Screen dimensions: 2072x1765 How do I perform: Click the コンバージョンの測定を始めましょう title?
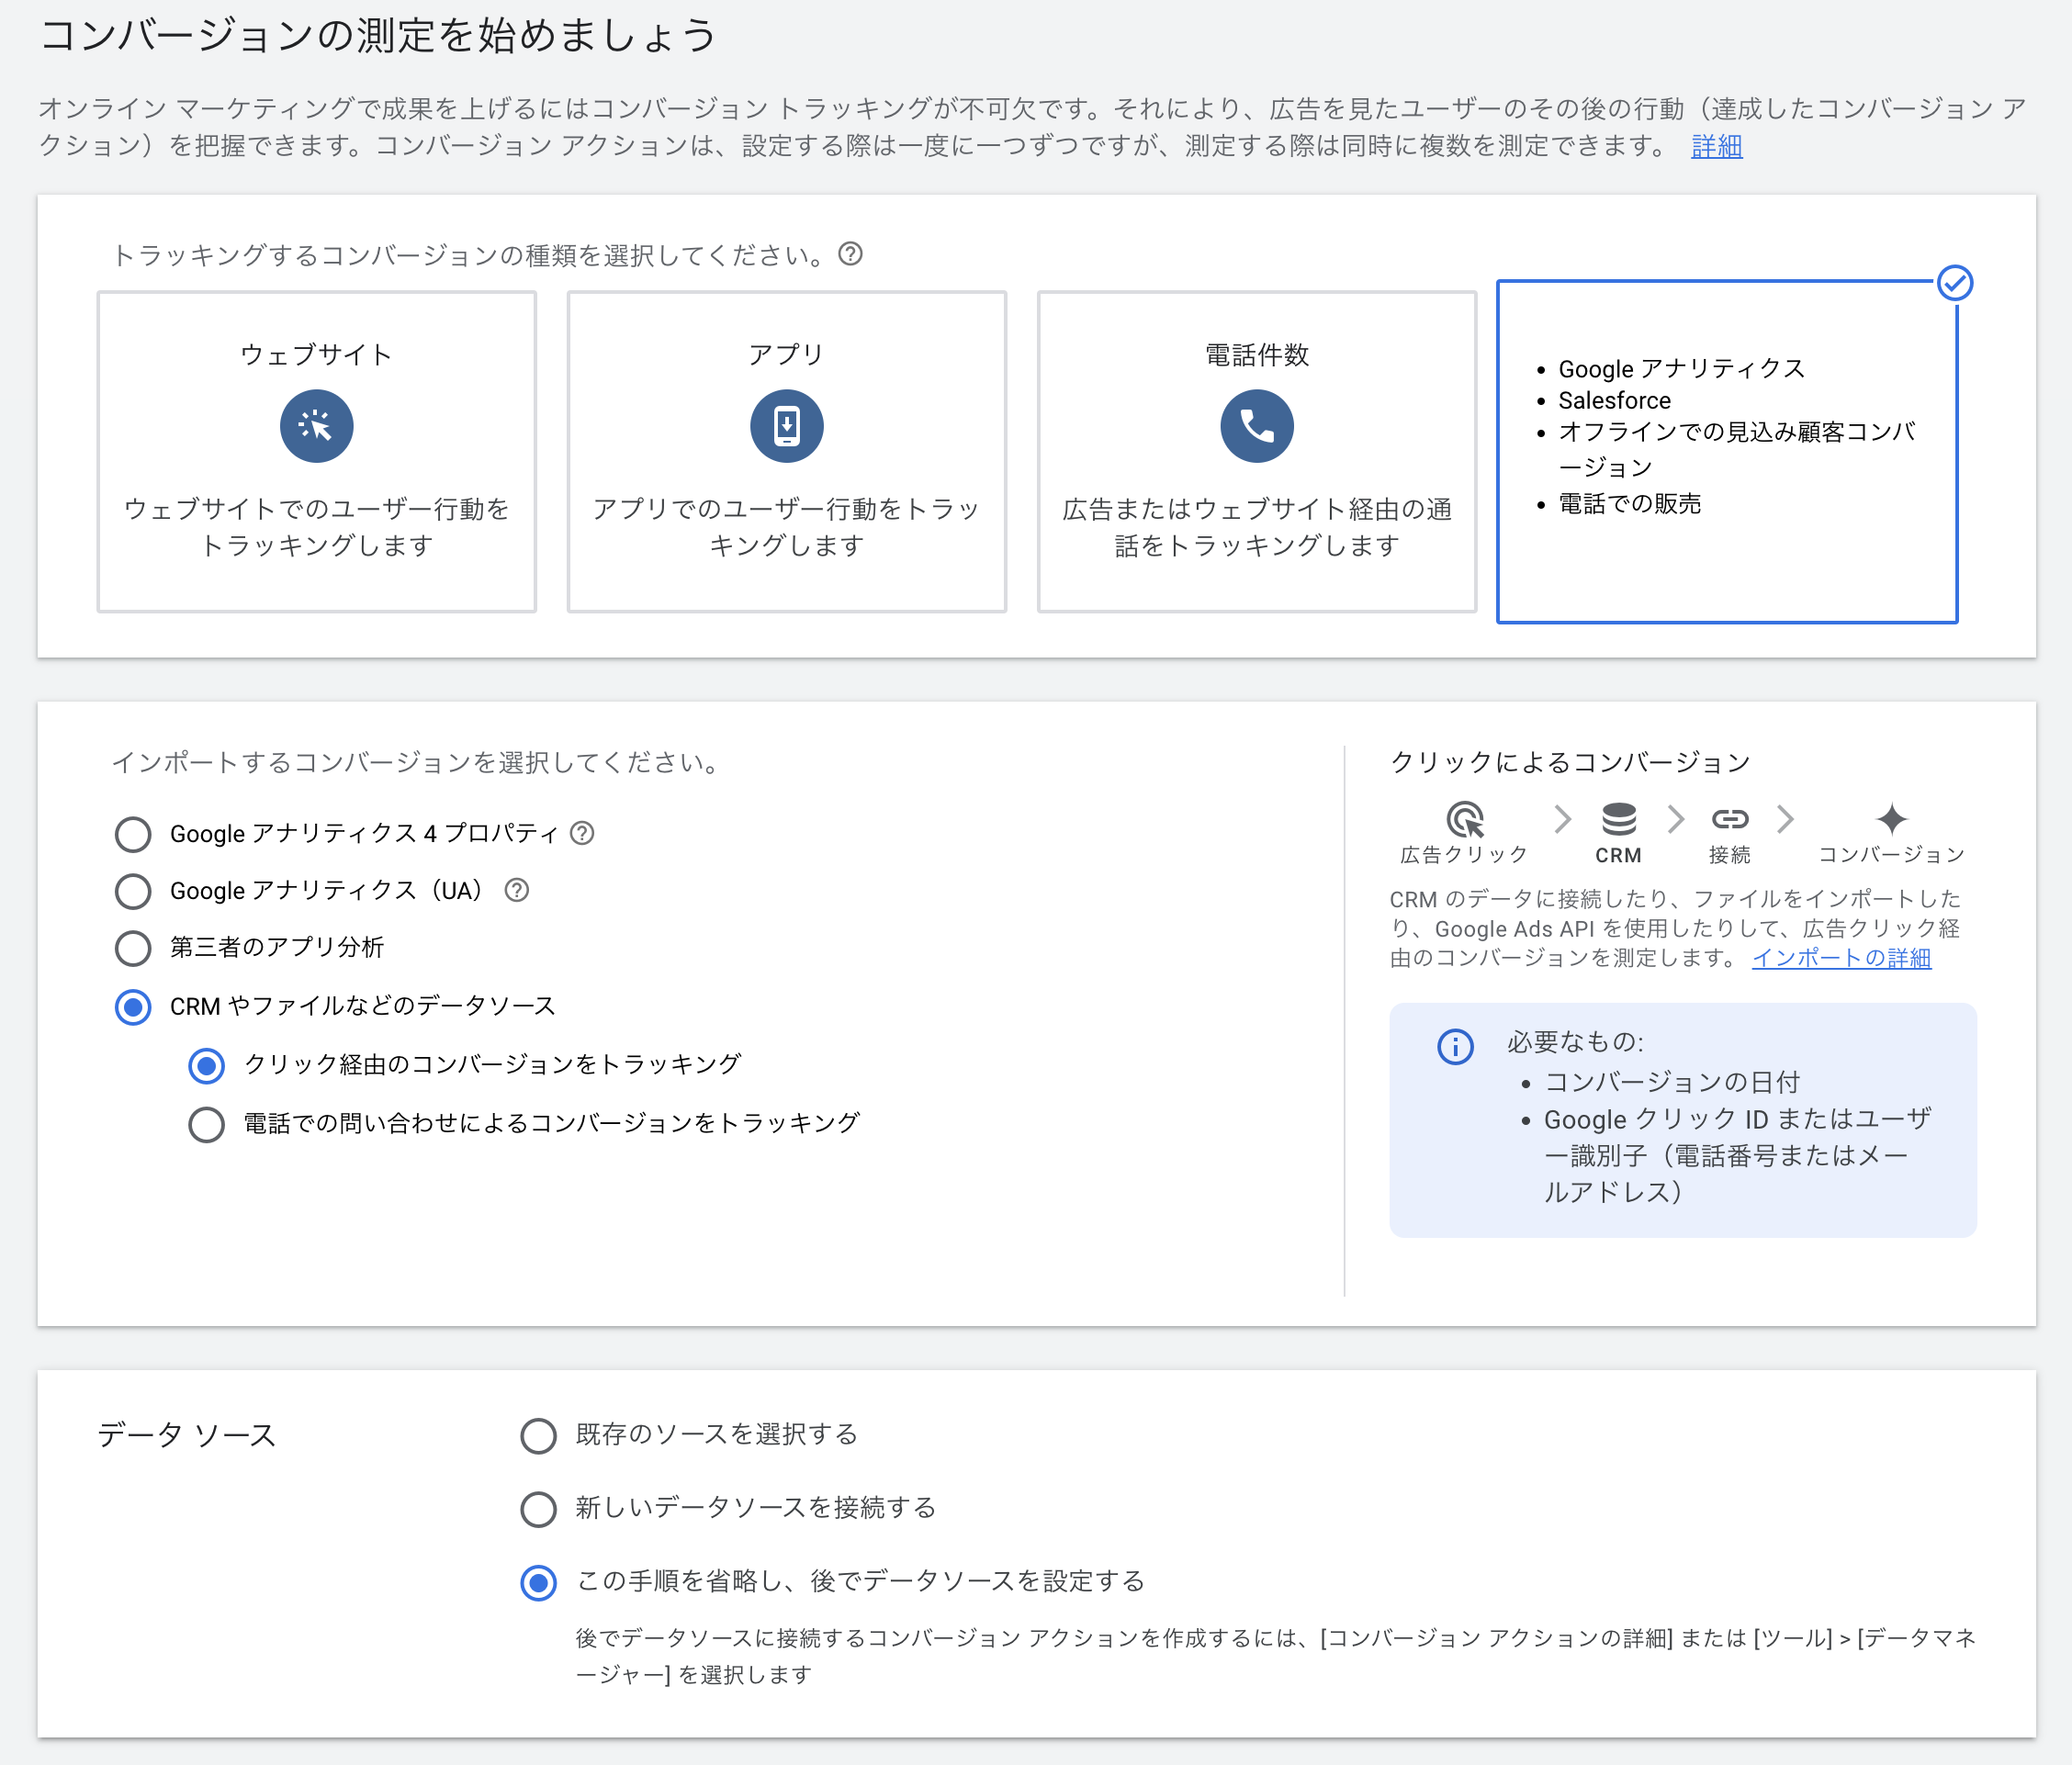[x=378, y=36]
